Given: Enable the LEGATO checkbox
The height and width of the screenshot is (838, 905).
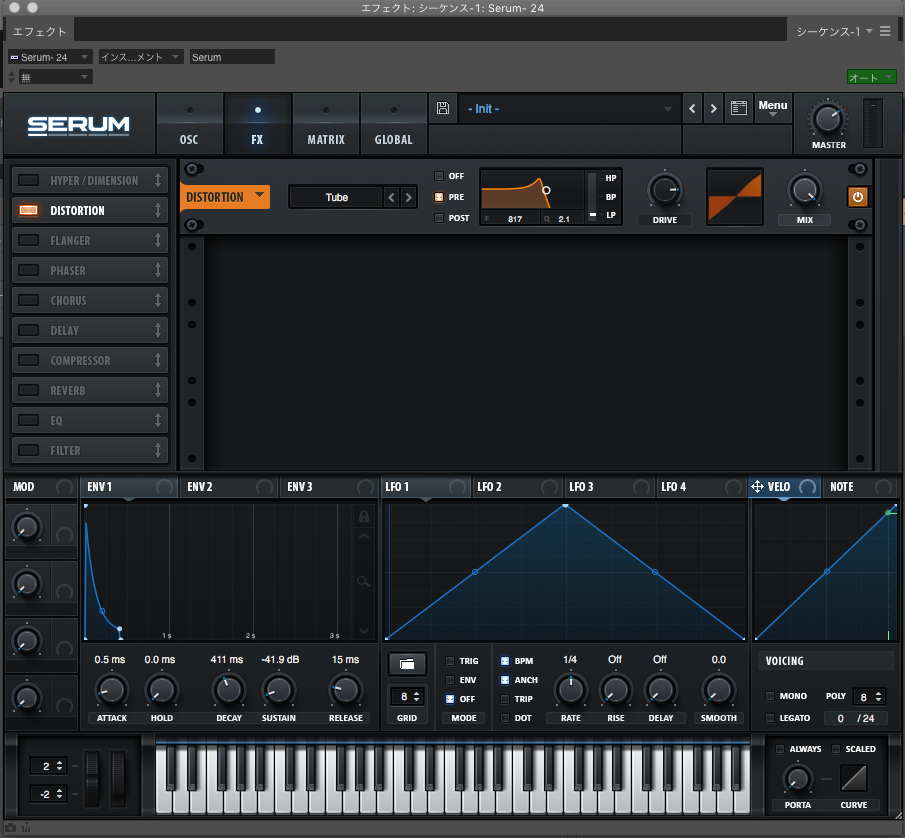Looking at the screenshot, I should click(770, 718).
